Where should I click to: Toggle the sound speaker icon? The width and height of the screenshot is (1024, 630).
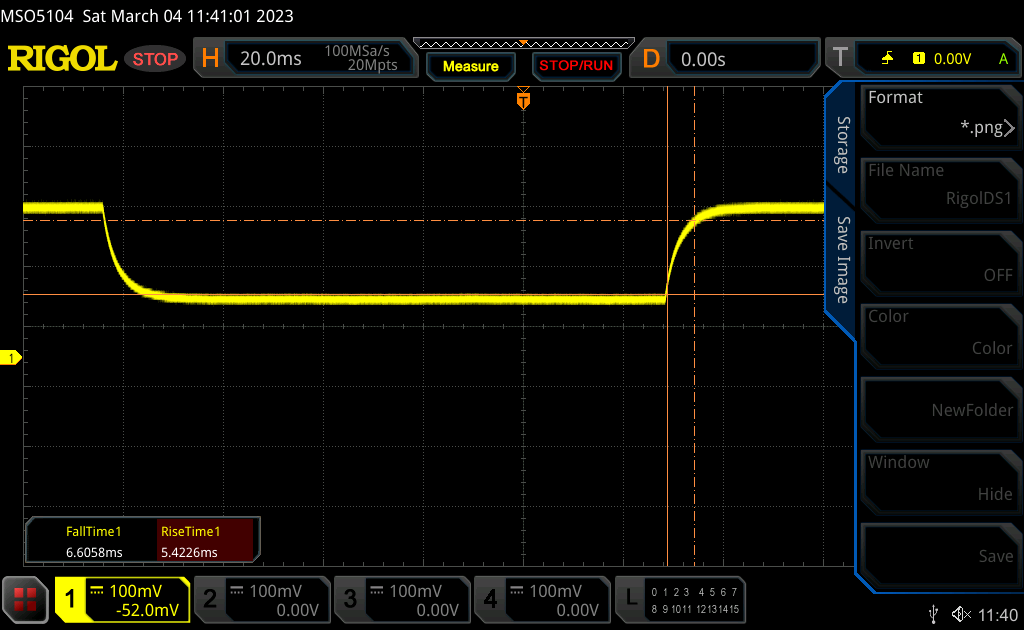tap(961, 613)
